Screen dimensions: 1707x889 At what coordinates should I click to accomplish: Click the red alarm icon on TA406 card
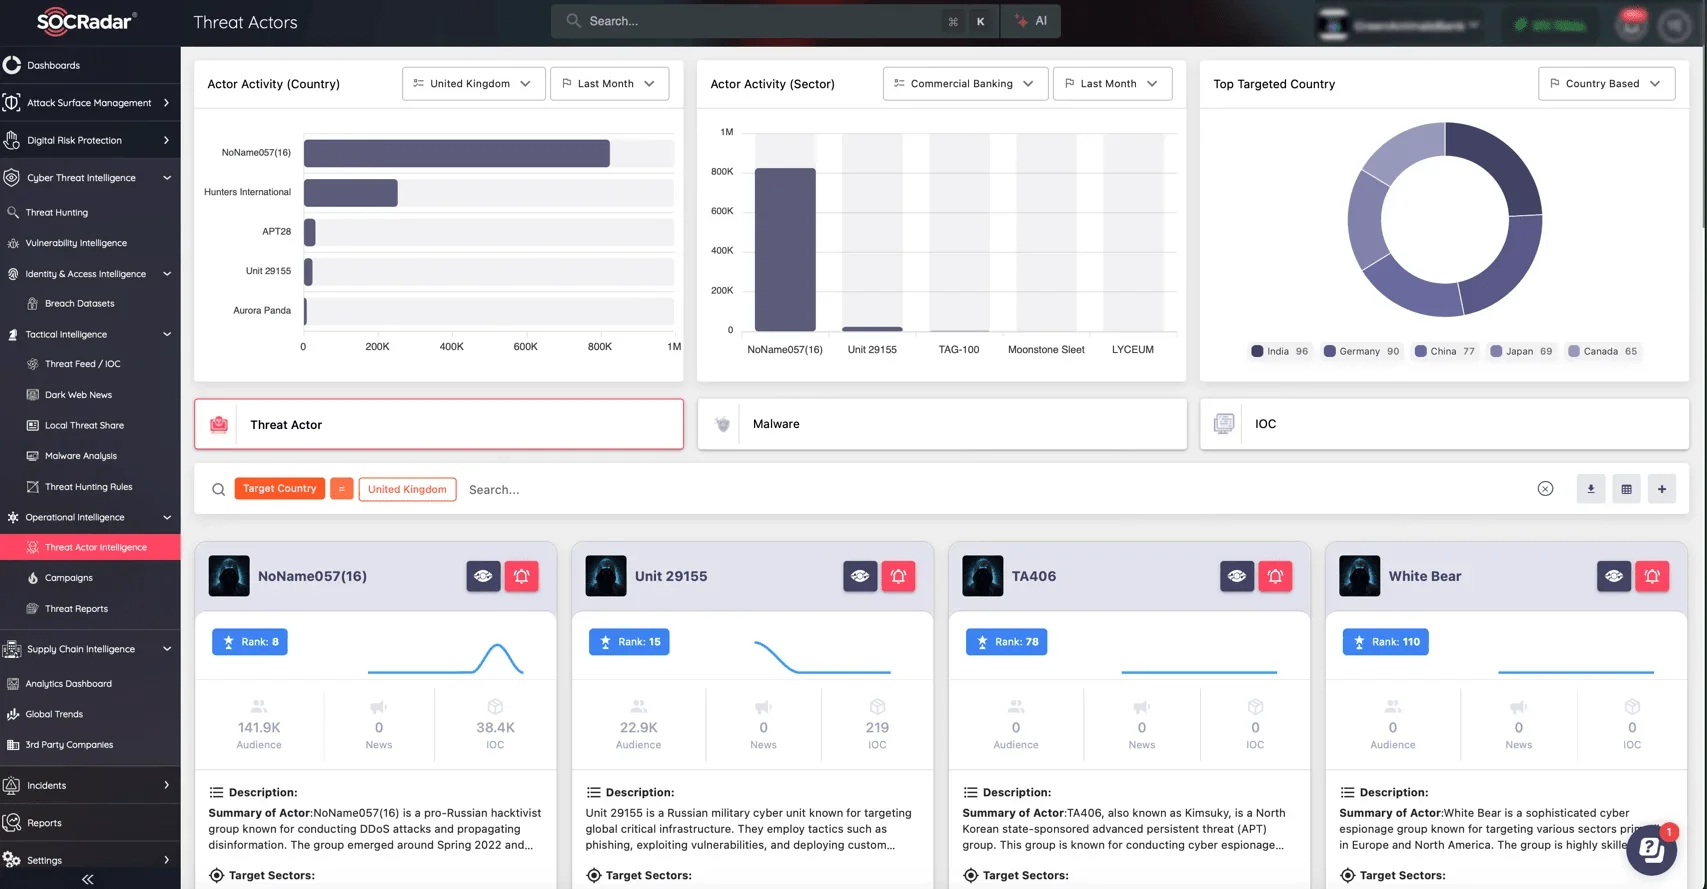pyautogui.click(x=1275, y=576)
